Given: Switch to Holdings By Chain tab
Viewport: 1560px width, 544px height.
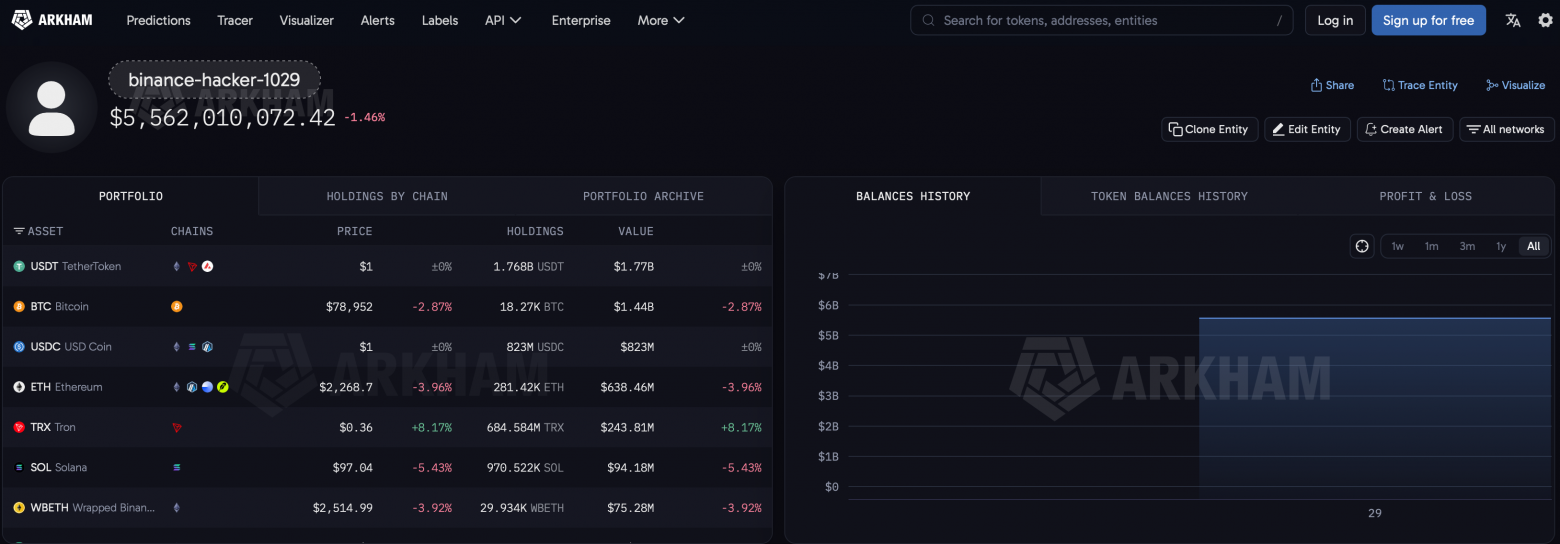Looking at the screenshot, I should 387,196.
